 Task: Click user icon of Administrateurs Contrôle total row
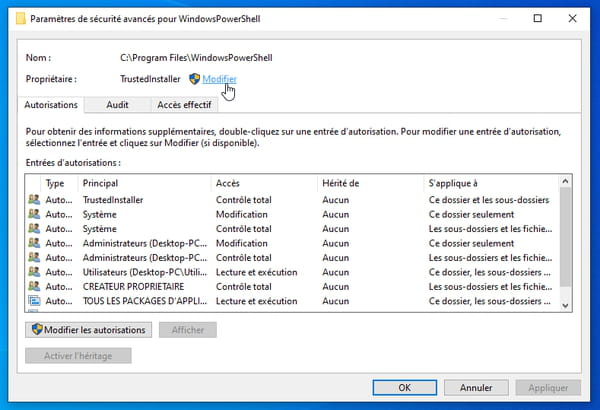(34, 258)
